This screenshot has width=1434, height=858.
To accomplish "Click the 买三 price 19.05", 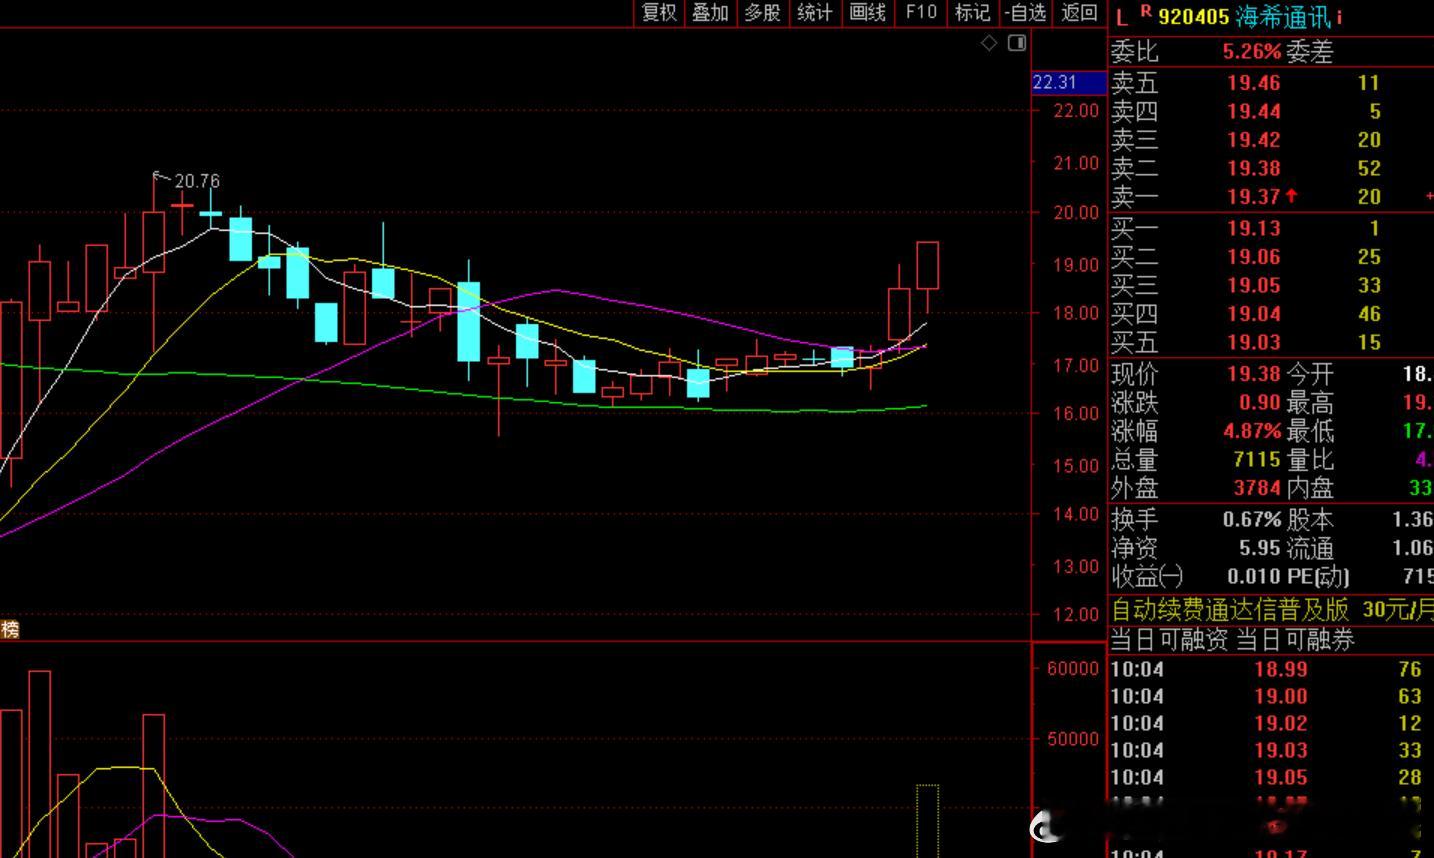I will coord(1253,285).
